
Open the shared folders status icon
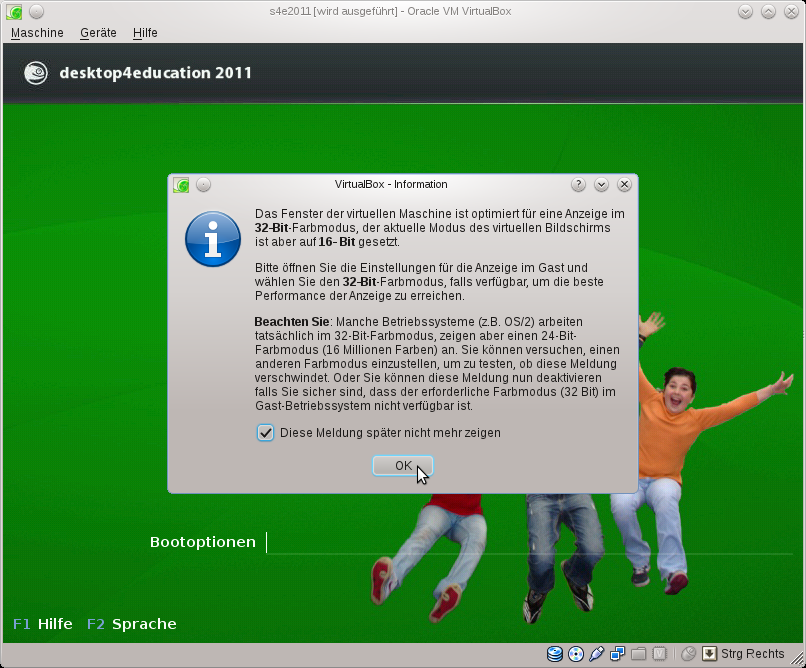[x=638, y=654]
